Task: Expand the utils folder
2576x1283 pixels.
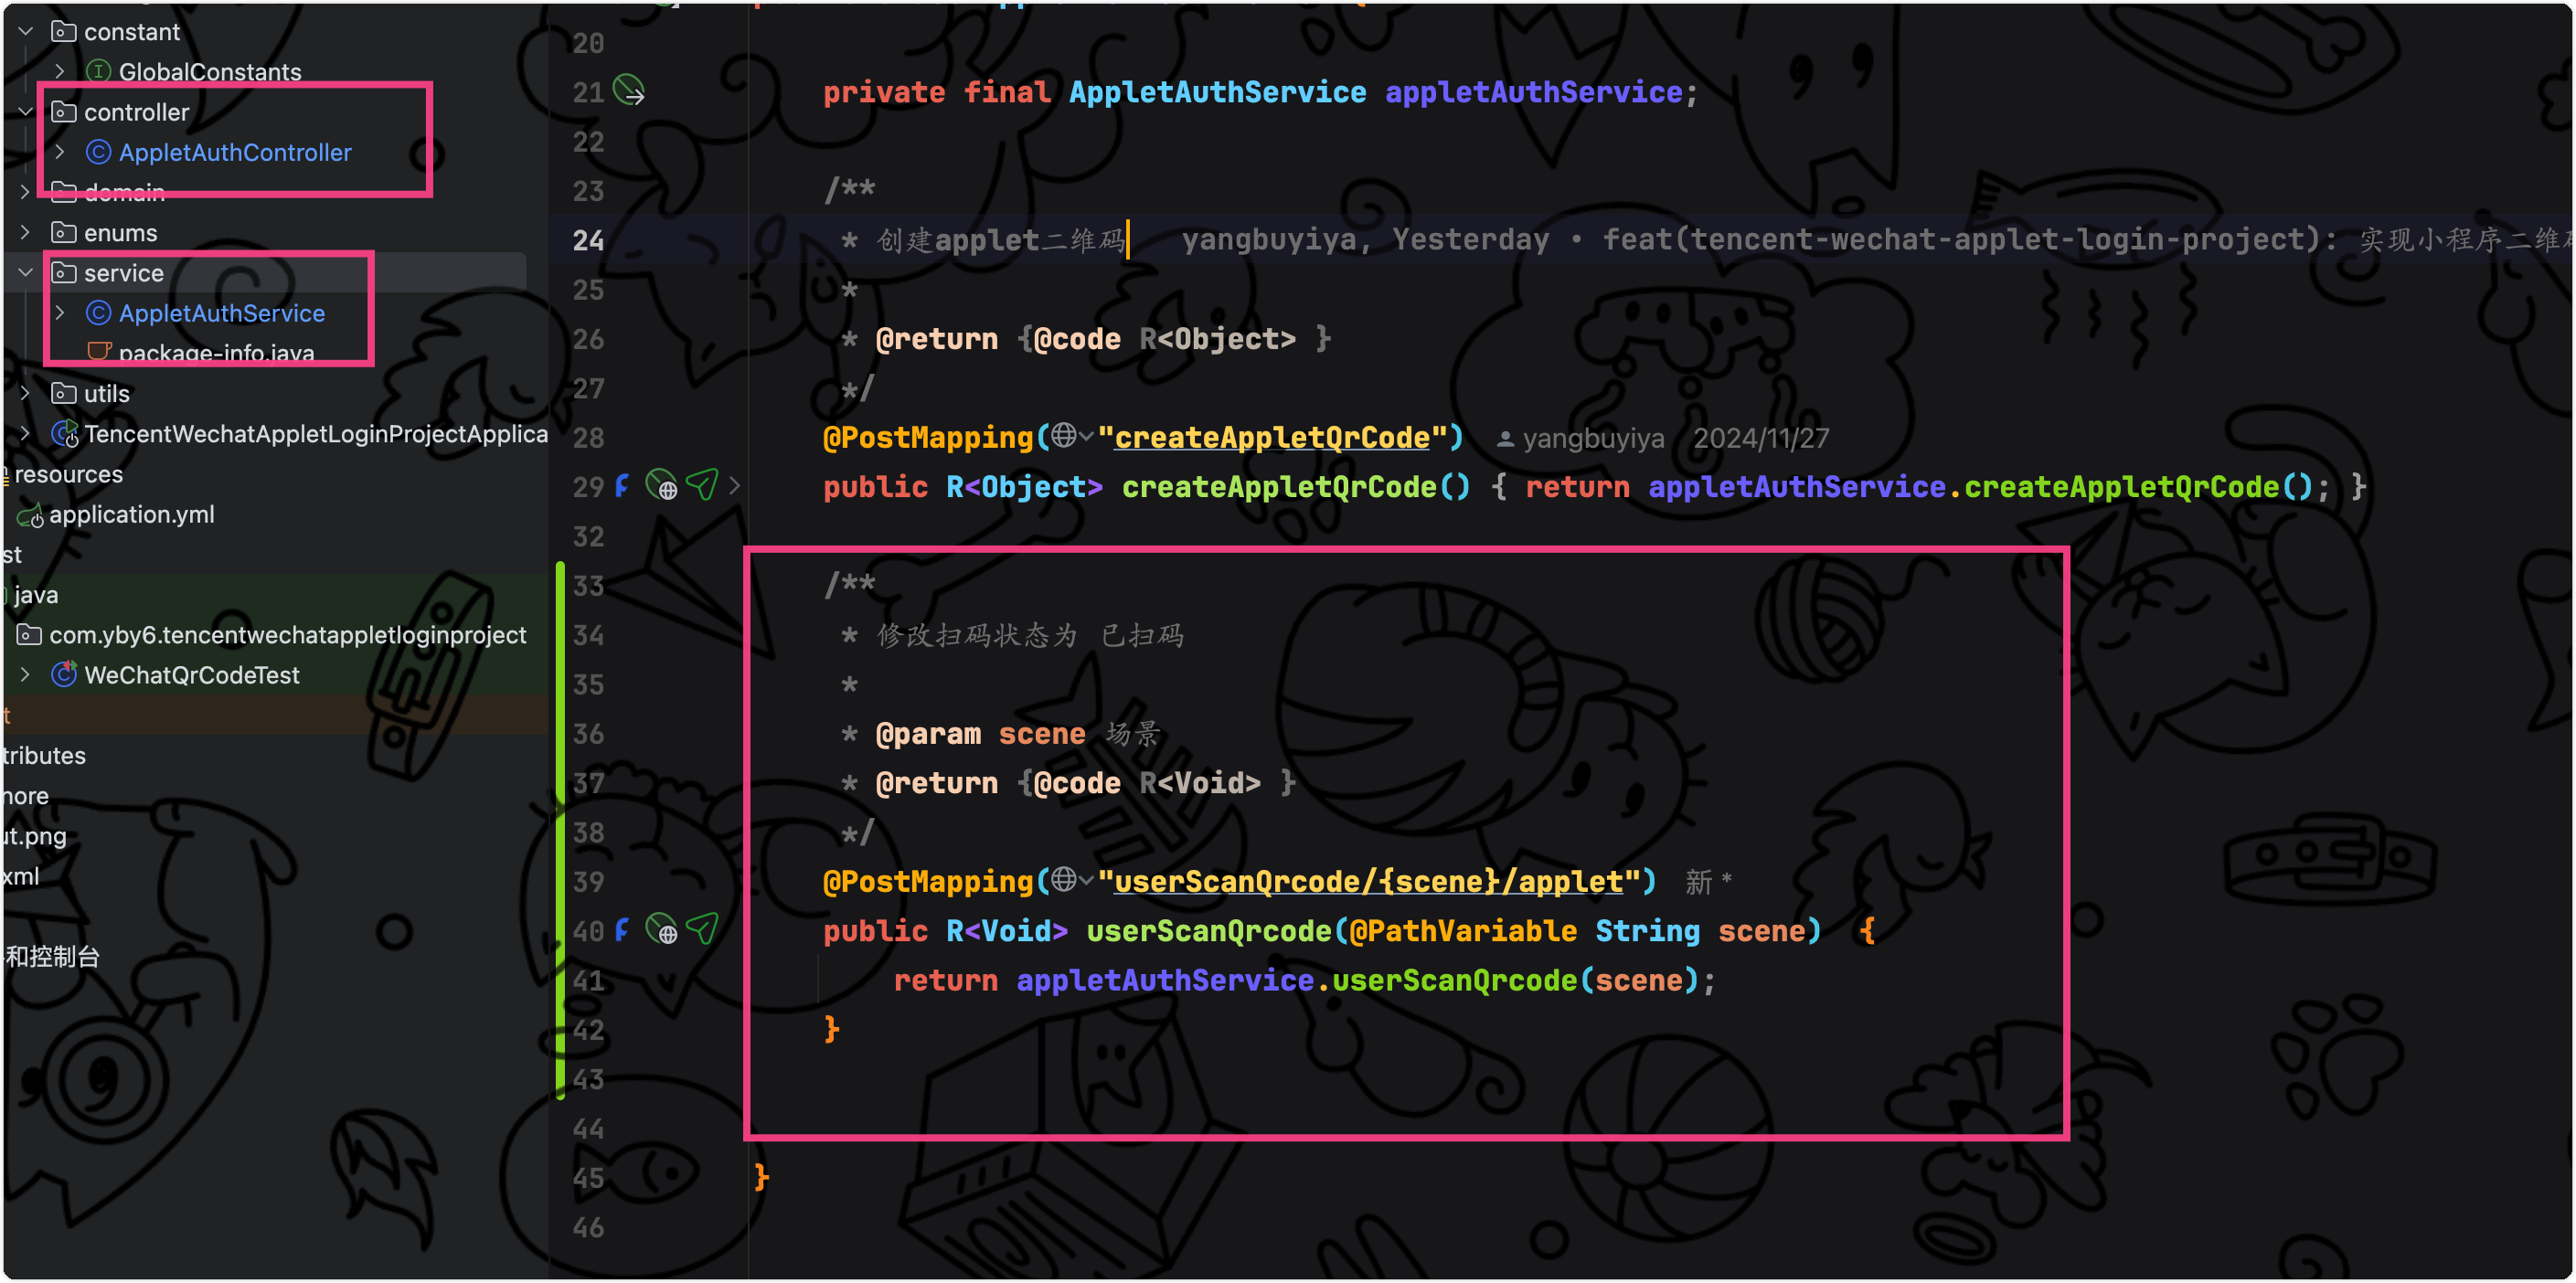Action: pyautogui.click(x=26, y=393)
